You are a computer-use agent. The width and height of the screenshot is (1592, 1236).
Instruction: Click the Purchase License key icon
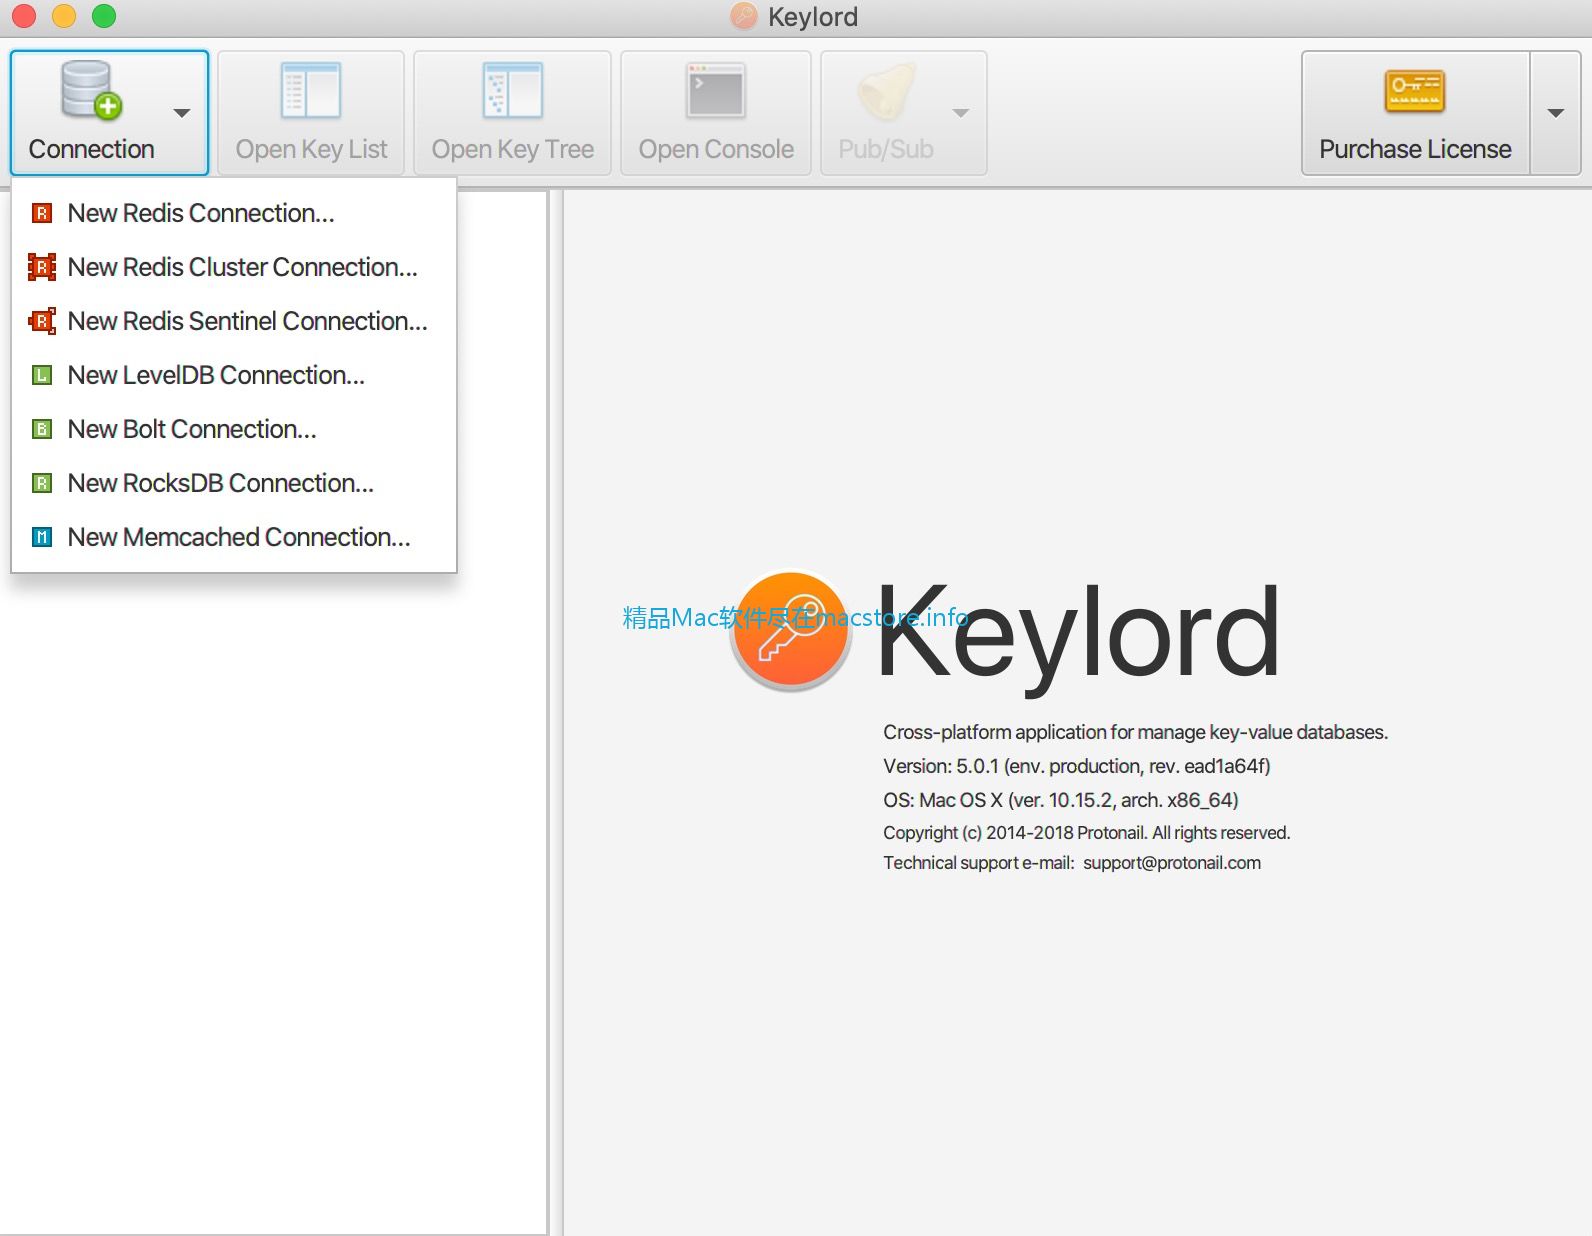point(1415,91)
